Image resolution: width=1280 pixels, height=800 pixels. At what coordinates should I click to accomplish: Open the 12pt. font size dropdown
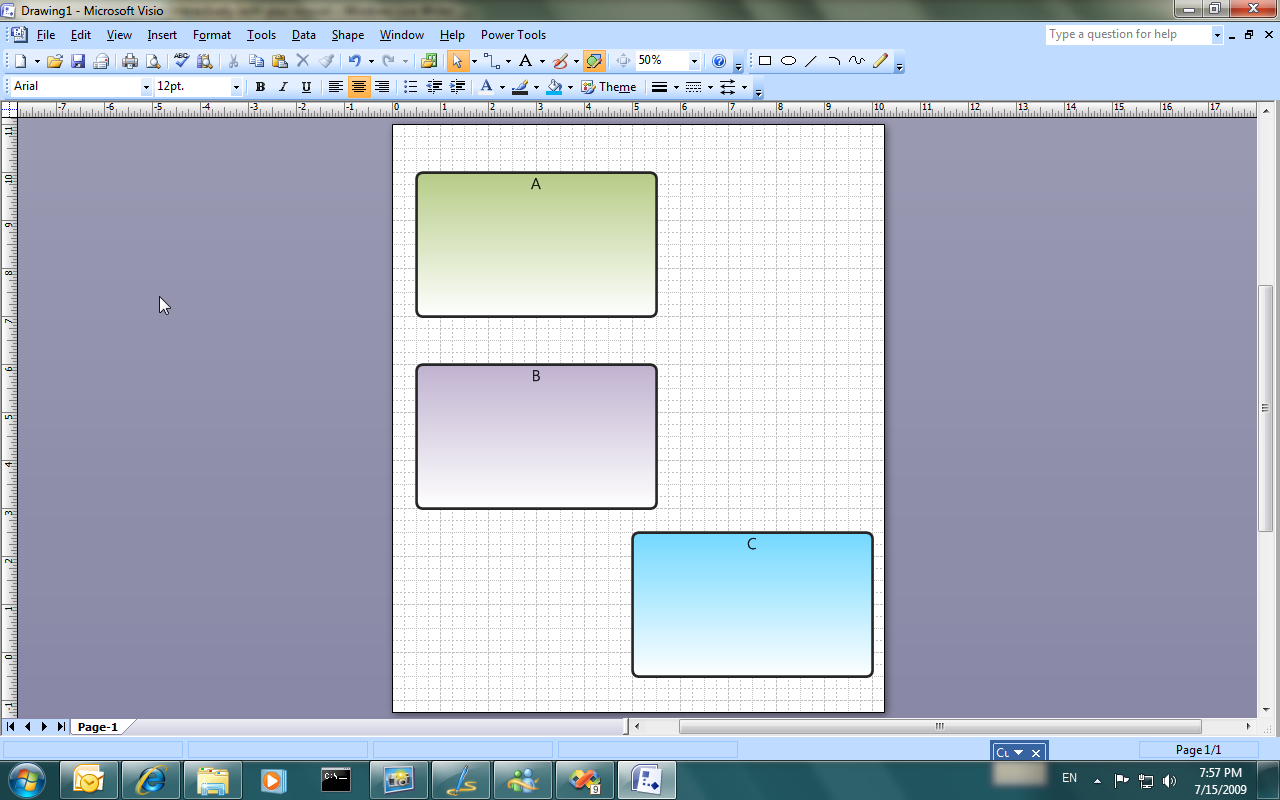pyautogui.click(x=236, y=87)
